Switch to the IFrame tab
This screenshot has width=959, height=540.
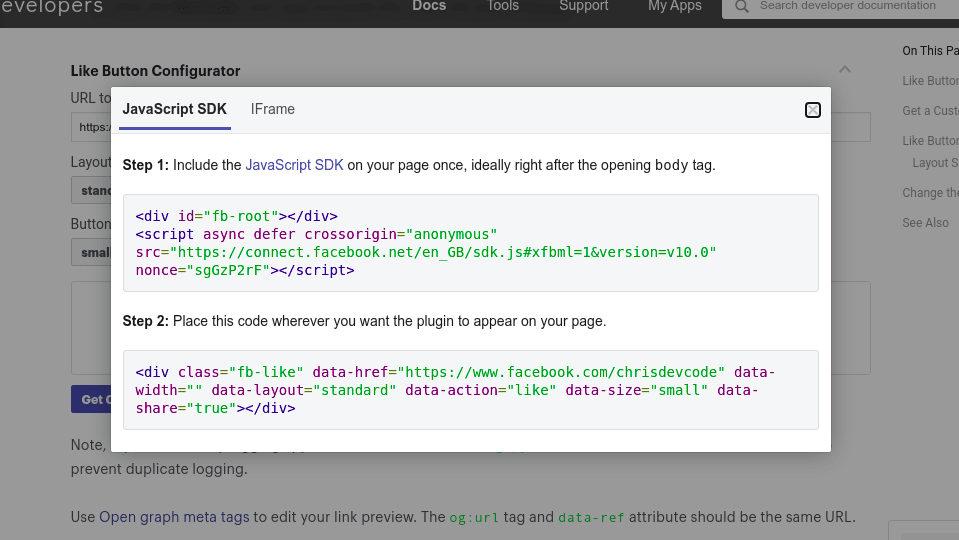coord(273,109)
